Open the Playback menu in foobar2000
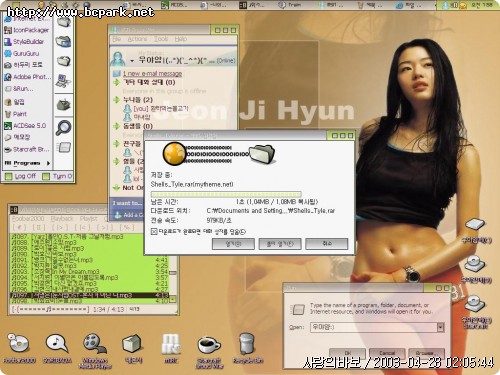This screenshot has width=500, height=375. coord(62,219)
